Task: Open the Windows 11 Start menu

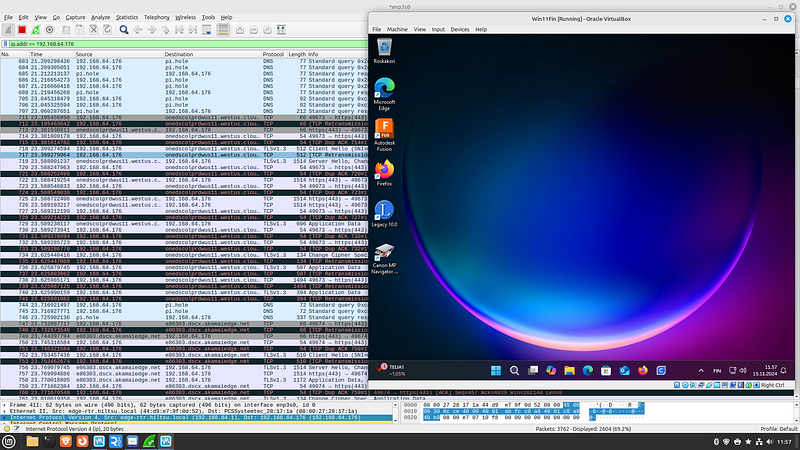Action: (x=496, y=371)
